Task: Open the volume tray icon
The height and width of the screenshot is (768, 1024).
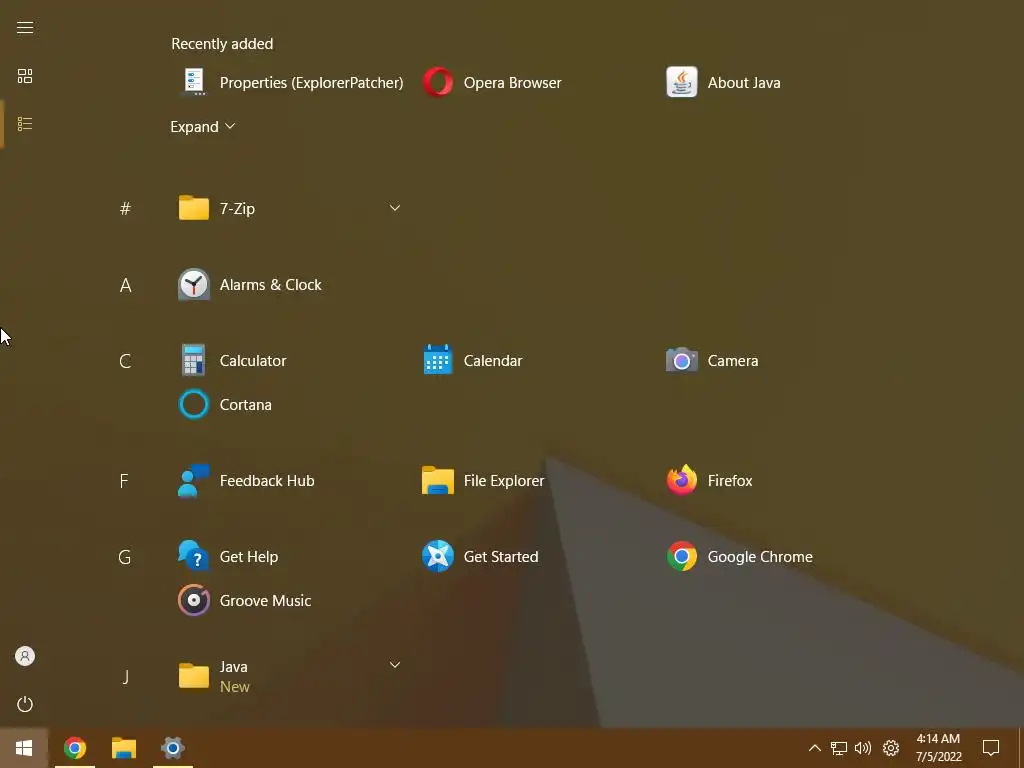Action: [863, 748]
